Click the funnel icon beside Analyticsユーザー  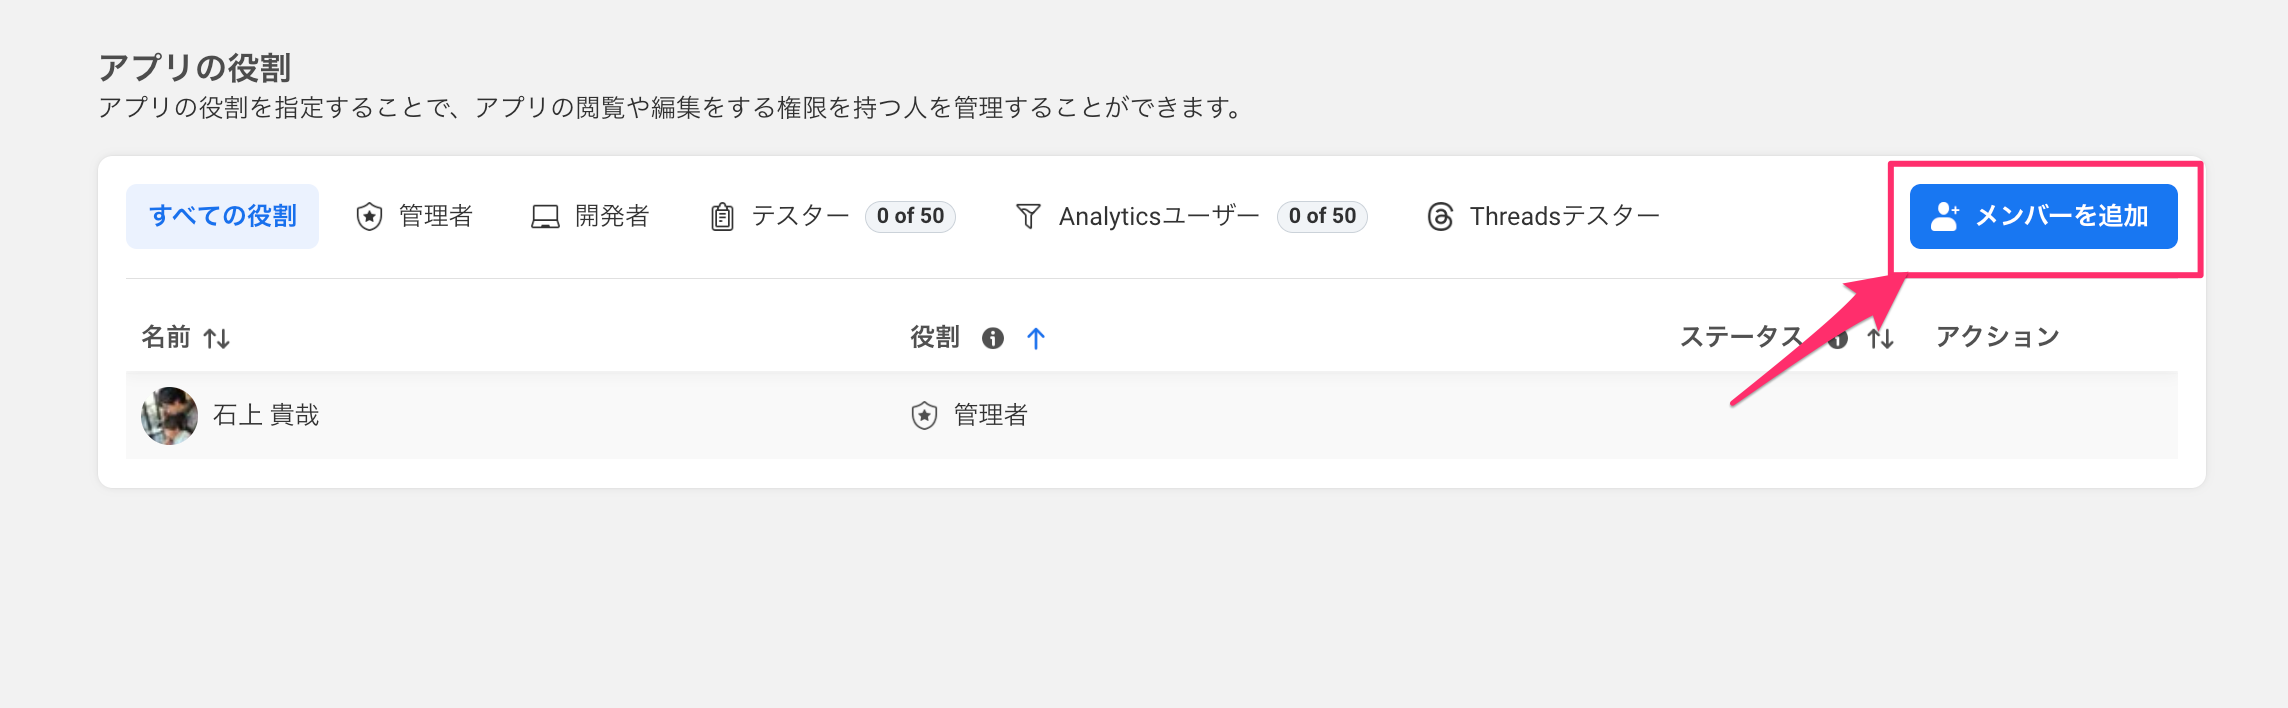(x=1028, y=216)
